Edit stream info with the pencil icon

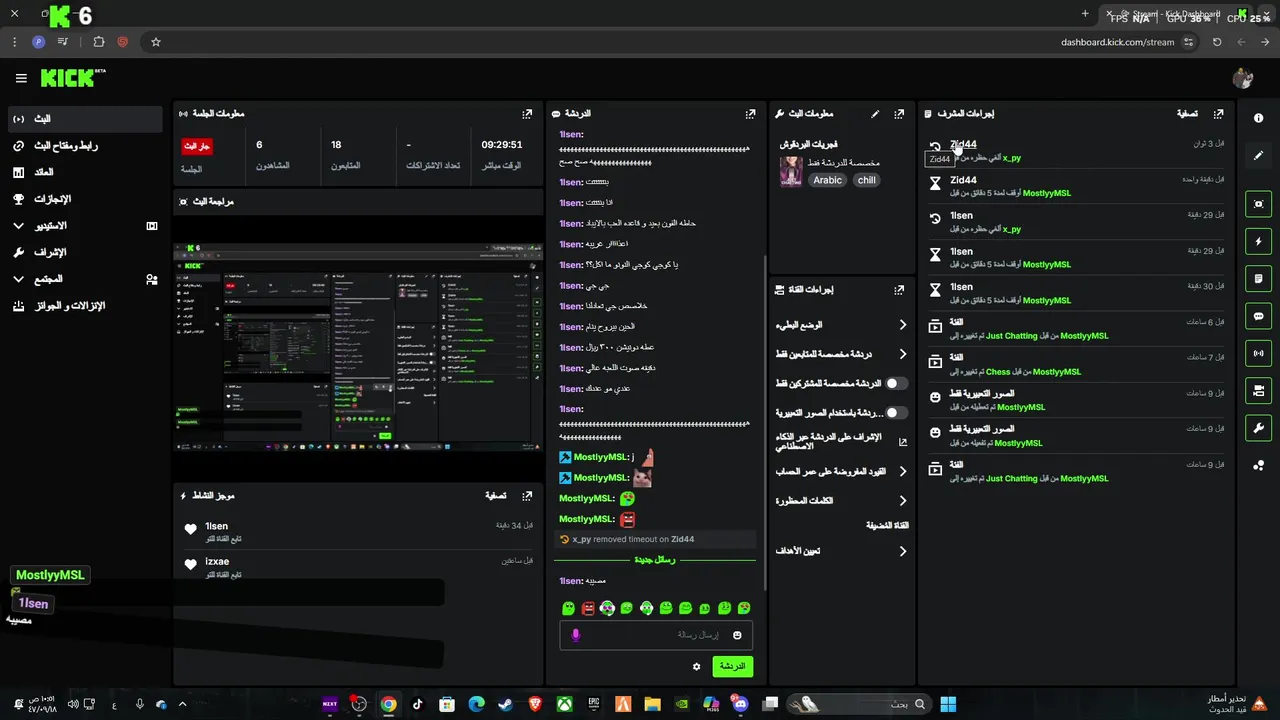pyautogui.click(x=875, y=114)
